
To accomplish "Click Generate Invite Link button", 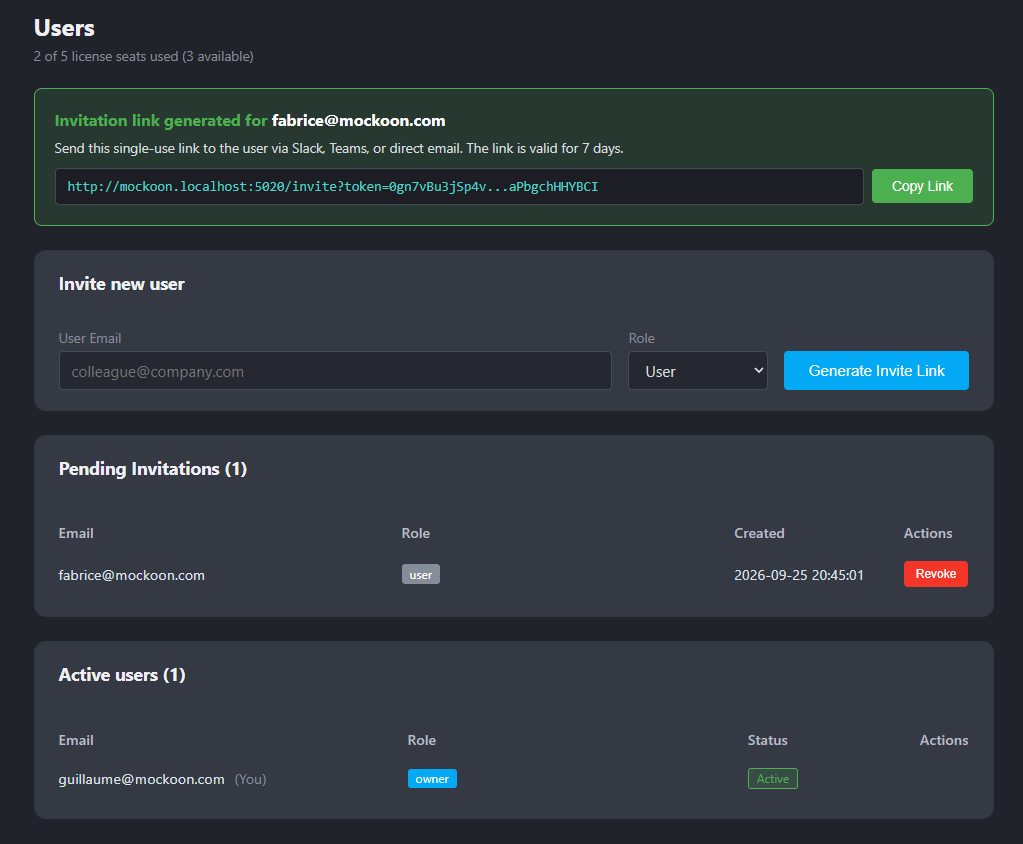I will coord(876,370).
